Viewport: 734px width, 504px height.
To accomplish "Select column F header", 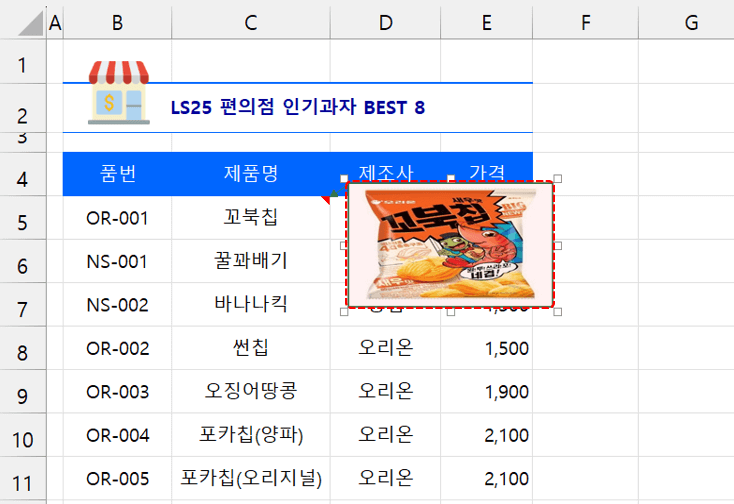I will [x=585, y=22].
